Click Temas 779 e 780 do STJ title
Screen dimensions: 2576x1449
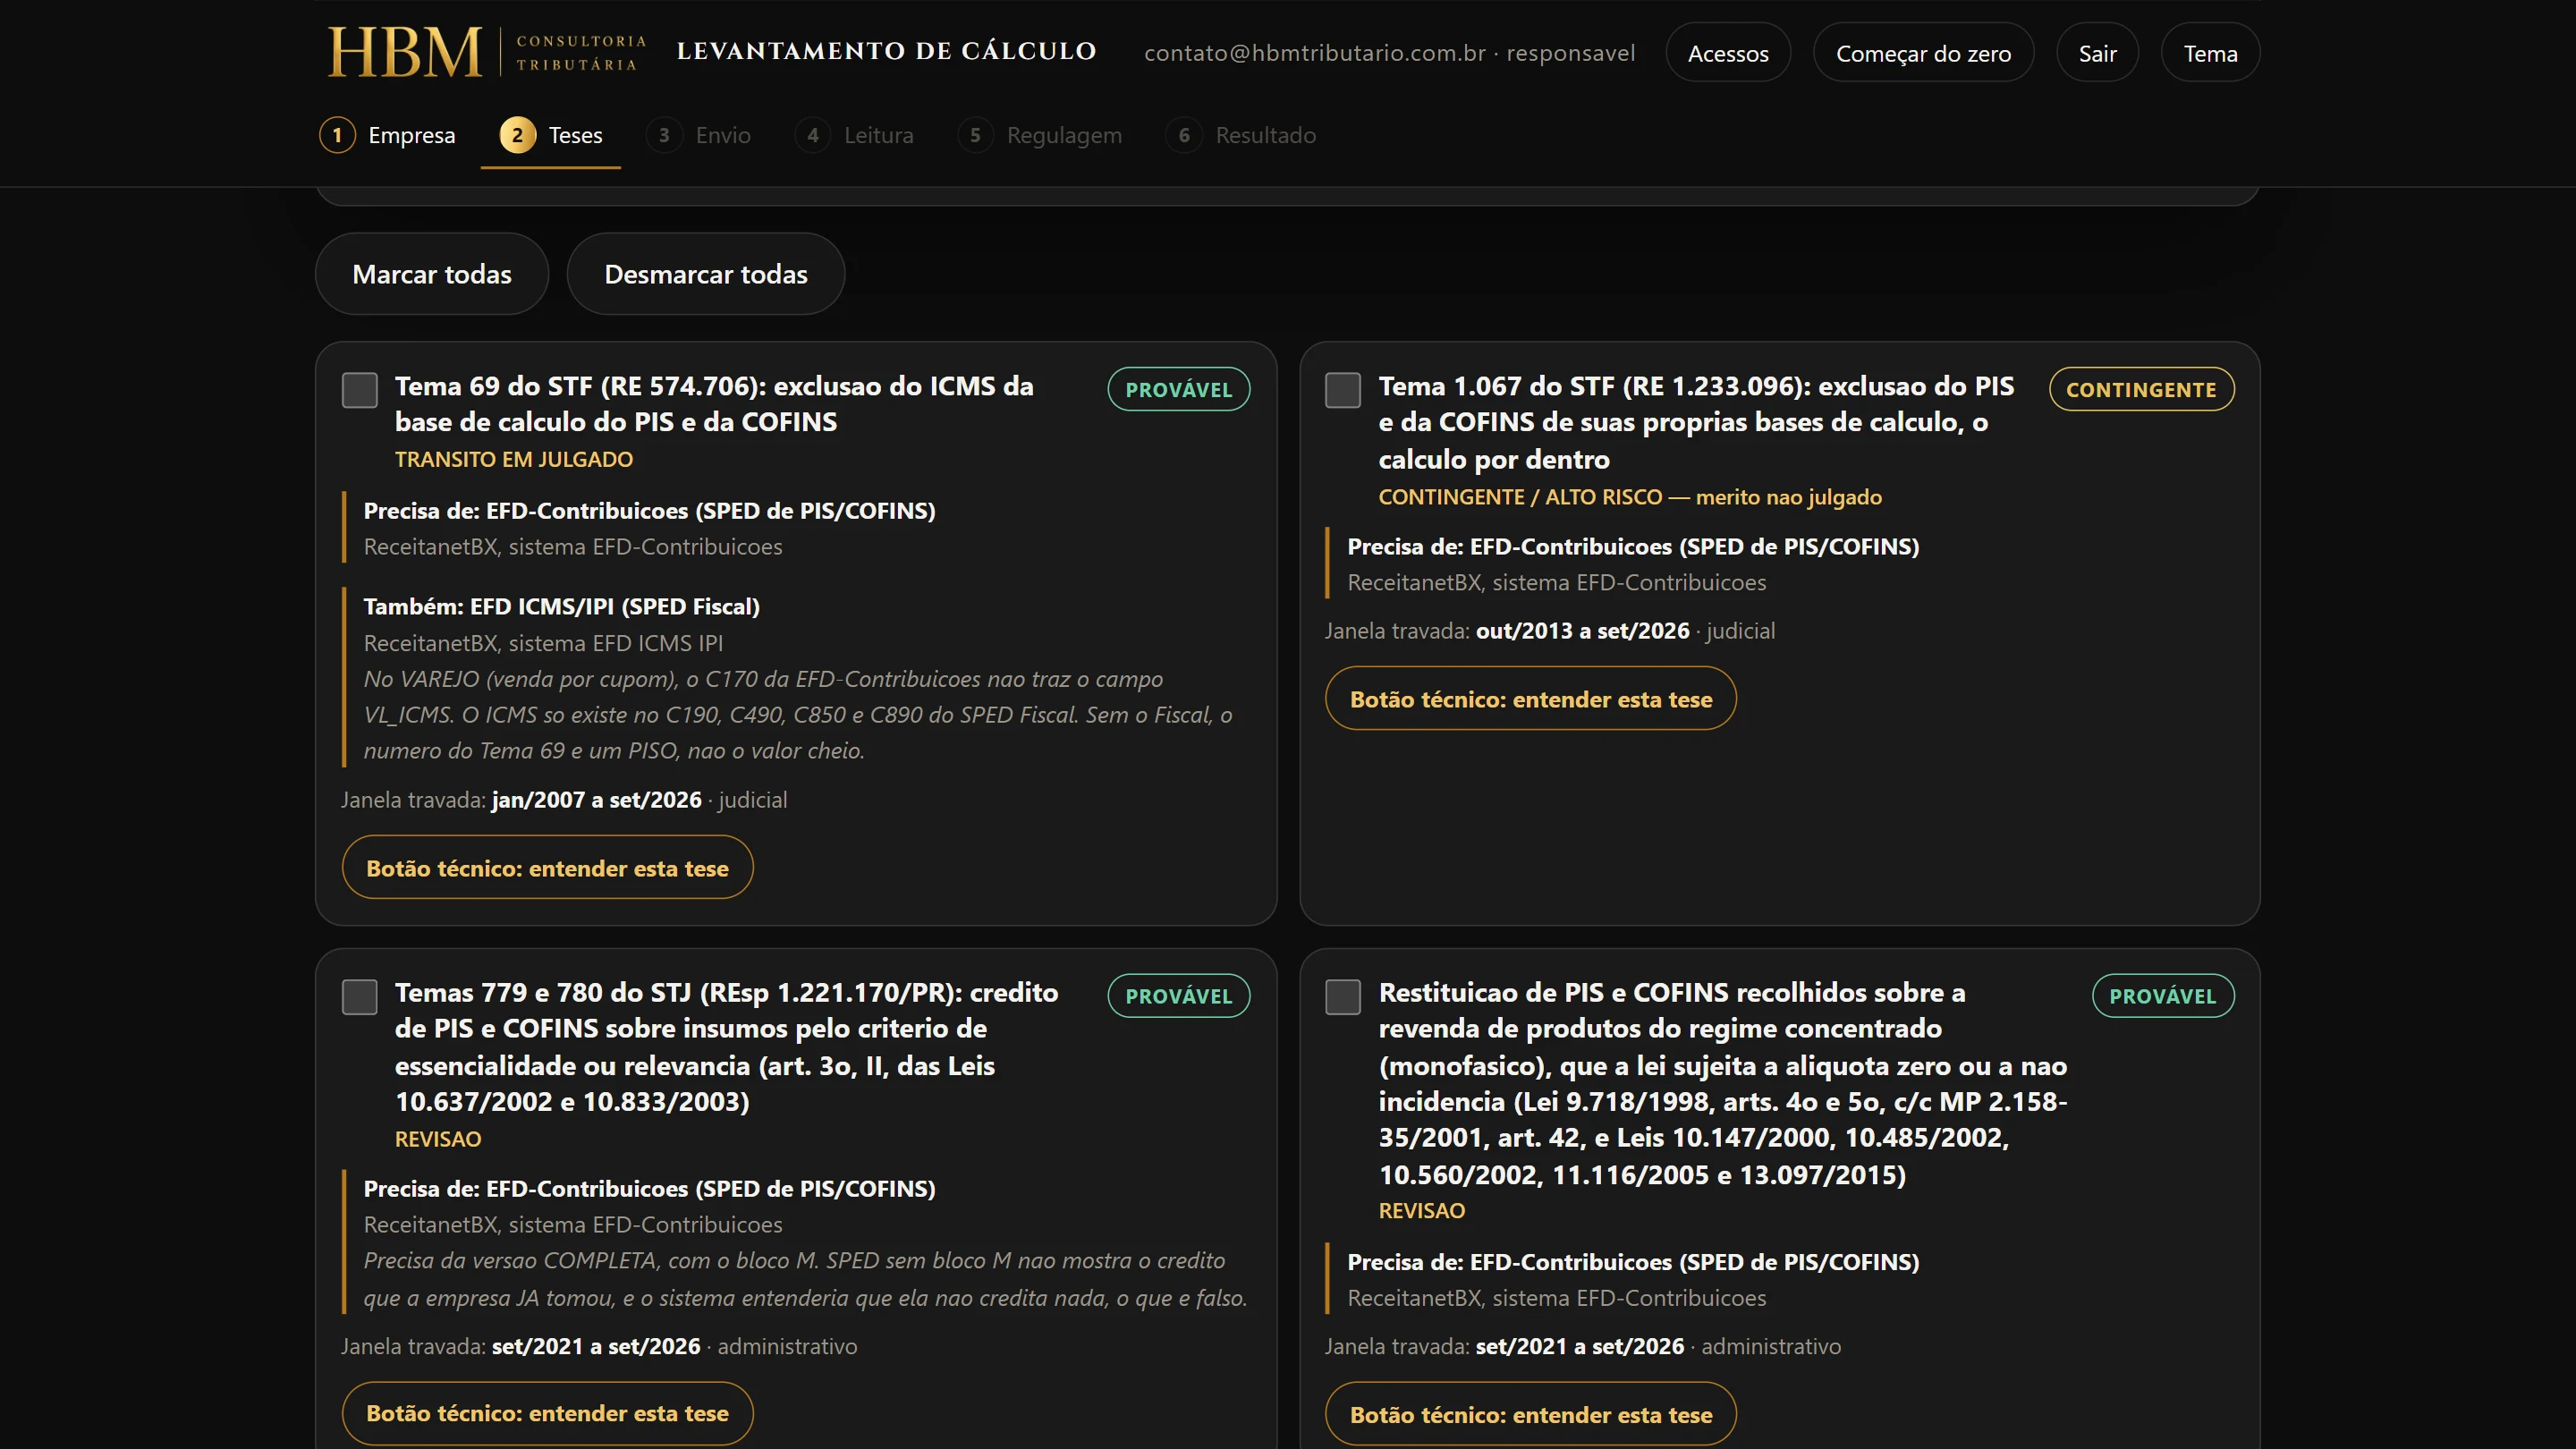726,1046
